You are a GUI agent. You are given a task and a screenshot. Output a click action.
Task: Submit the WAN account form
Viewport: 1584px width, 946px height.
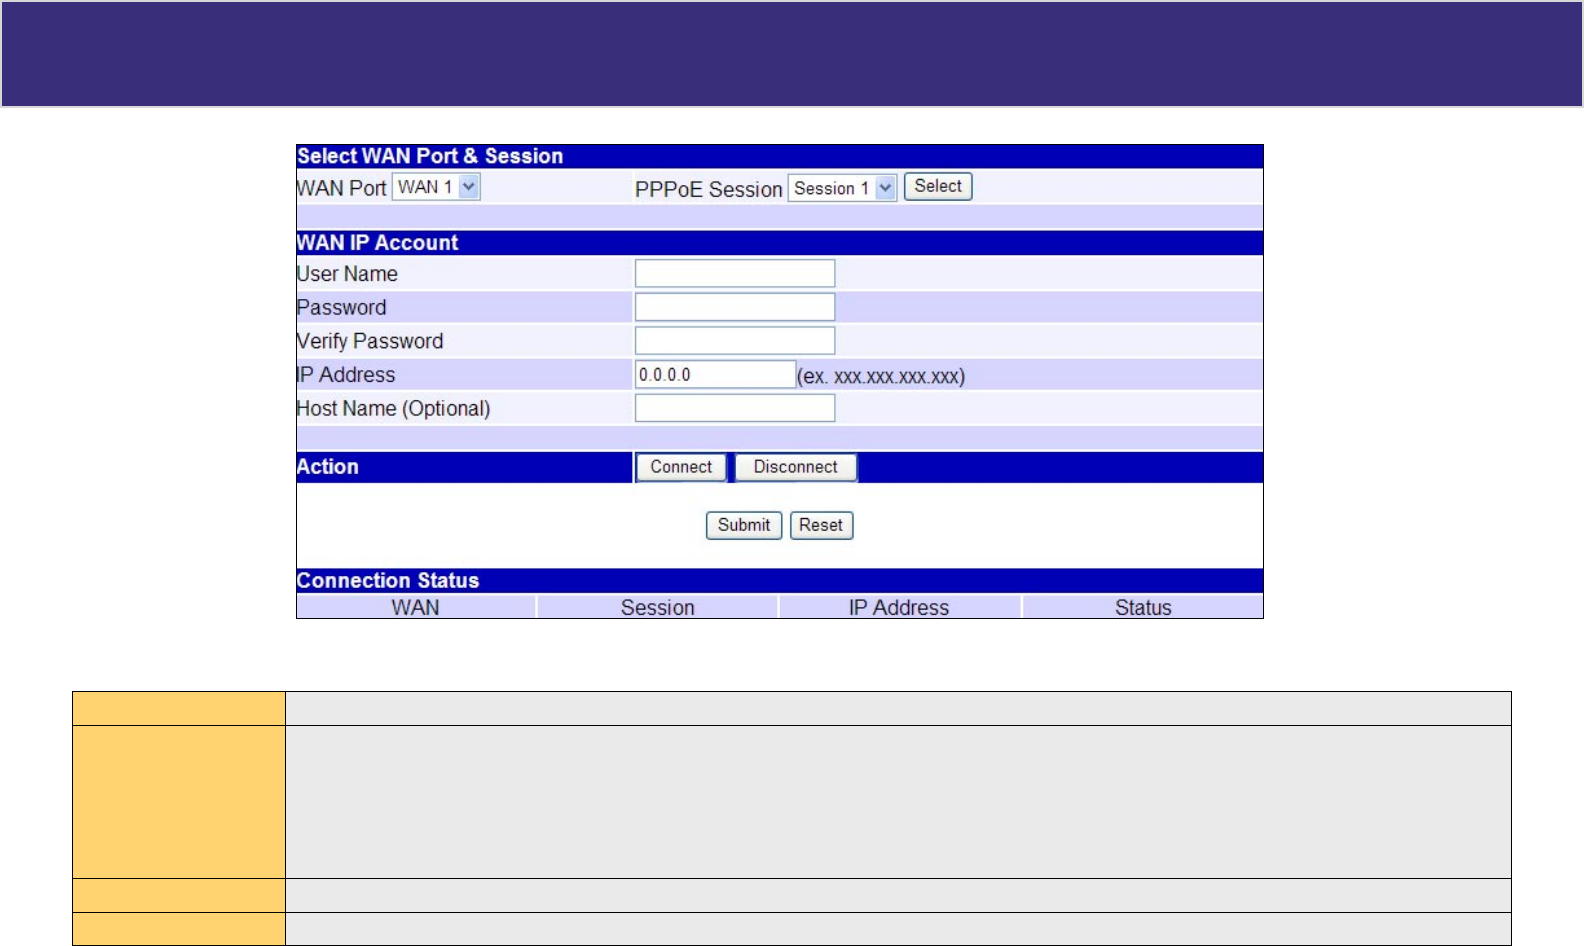click(743, 525)
